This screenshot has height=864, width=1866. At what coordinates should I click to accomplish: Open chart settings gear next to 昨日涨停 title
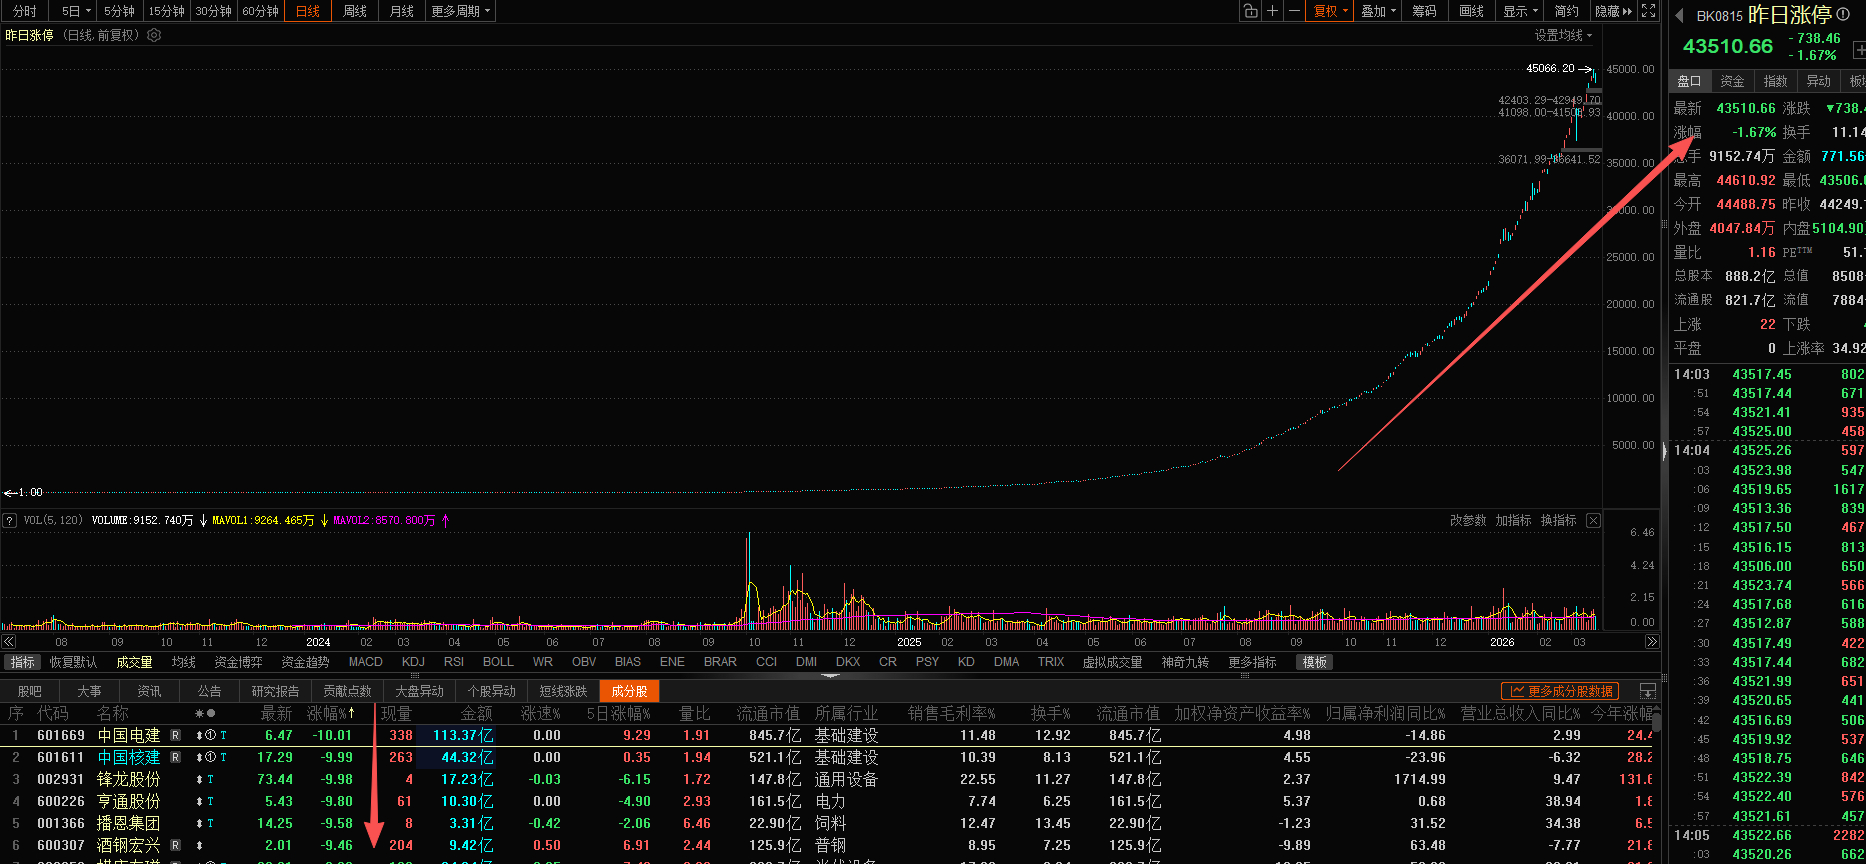click(x=154, y=35)
